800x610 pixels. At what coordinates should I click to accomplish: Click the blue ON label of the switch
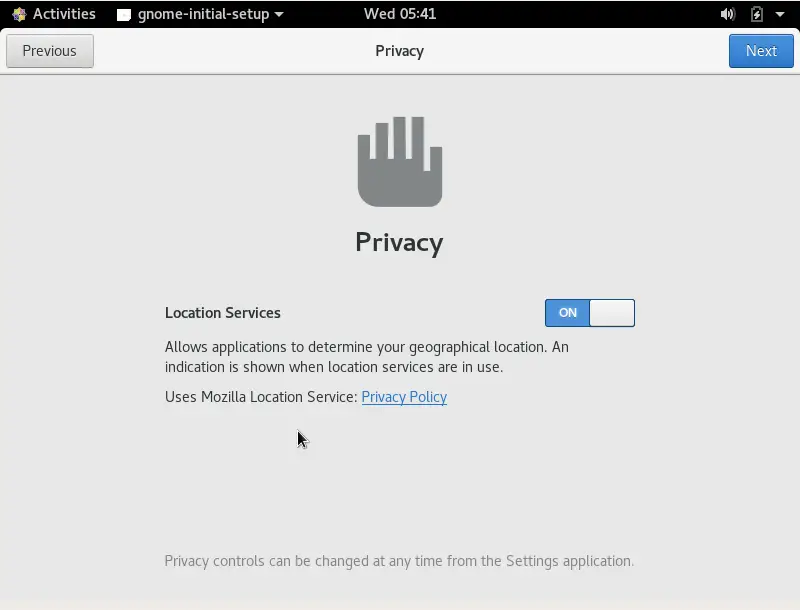pyautogui.click(x=567, y=313)
